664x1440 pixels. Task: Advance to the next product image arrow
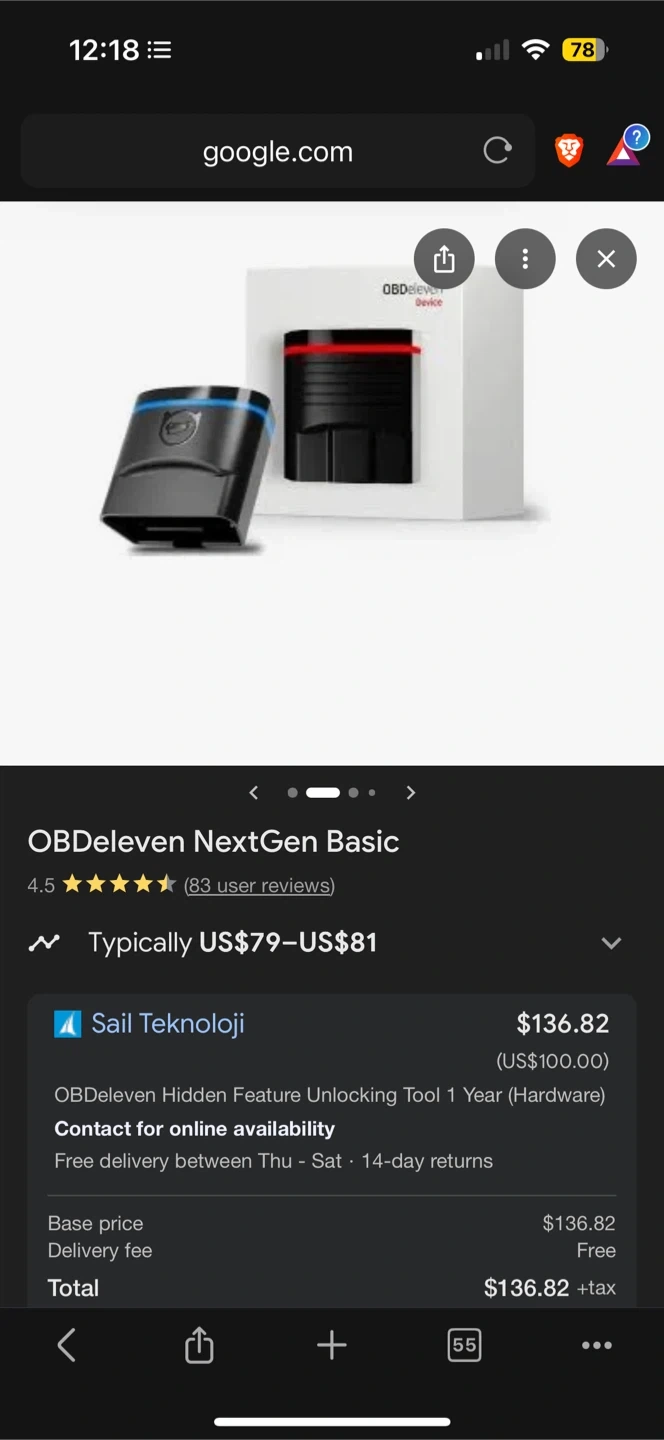[x=410, y=793]
